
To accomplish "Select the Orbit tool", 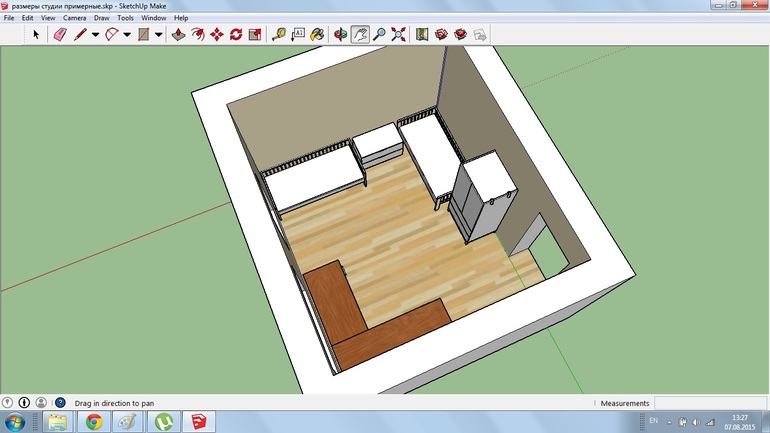I will (x=341, y=34).
